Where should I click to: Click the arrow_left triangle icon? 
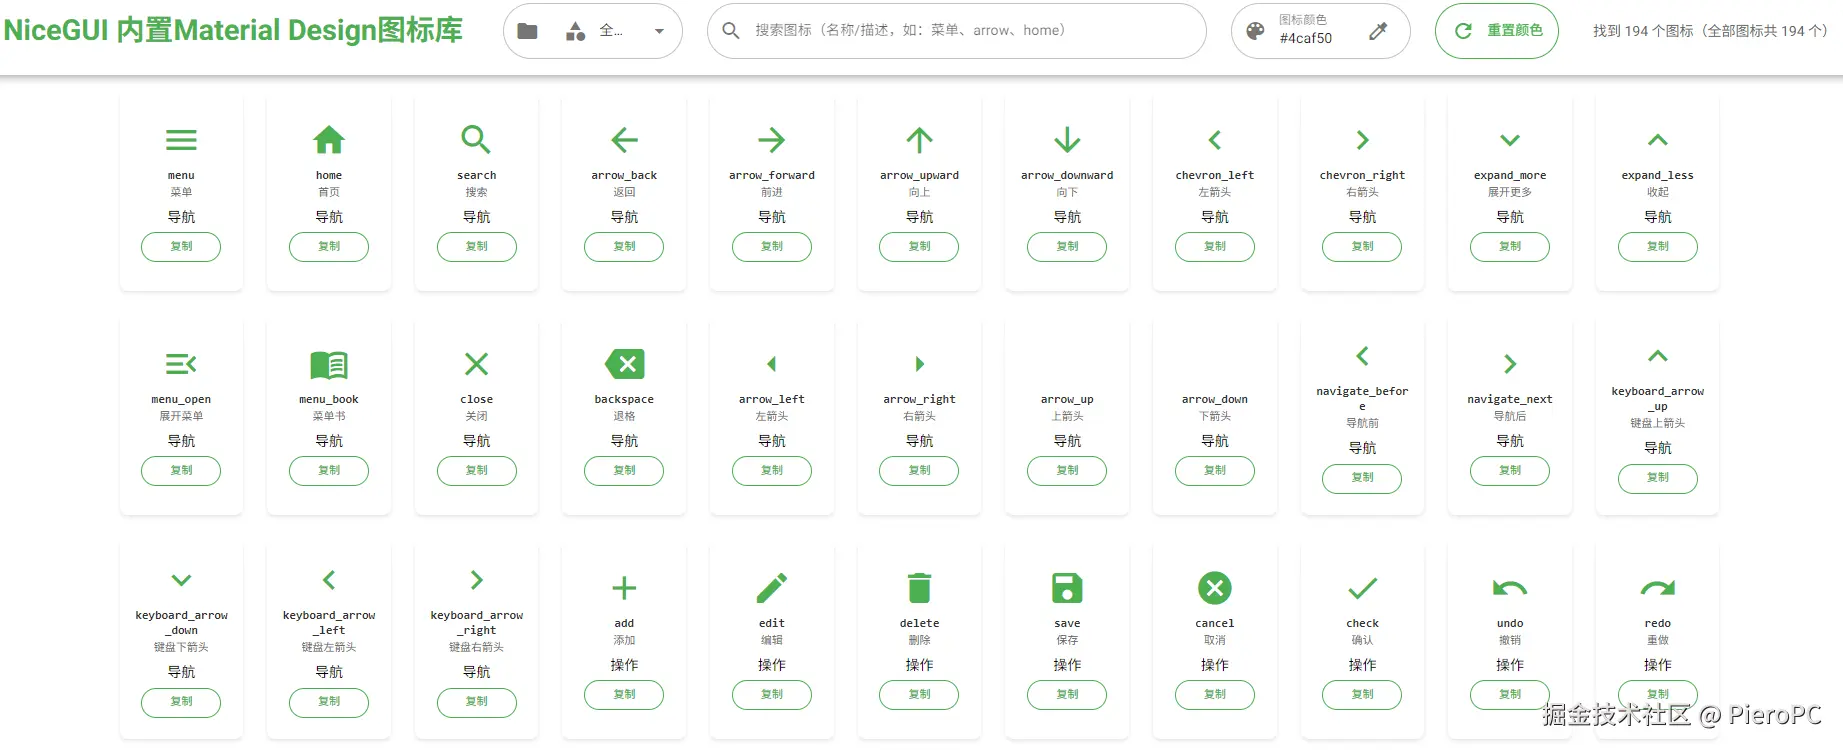pyautogui.click(x=771, y=364)
